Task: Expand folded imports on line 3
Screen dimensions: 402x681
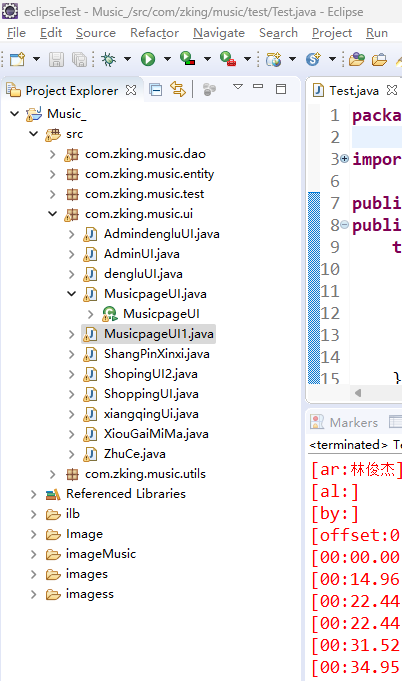Action: pyautogui.click(x=345, y=159)
